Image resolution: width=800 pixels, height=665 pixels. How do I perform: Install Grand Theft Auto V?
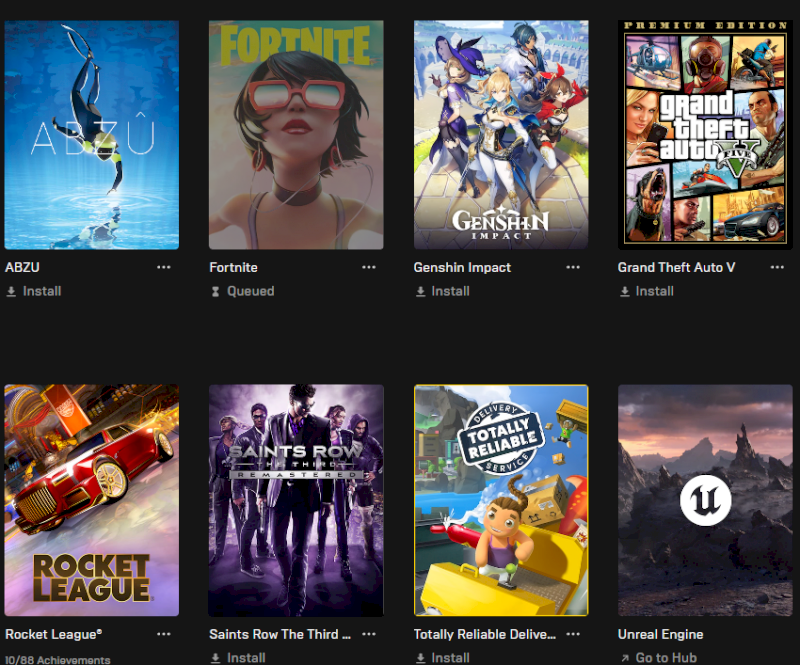655,291
